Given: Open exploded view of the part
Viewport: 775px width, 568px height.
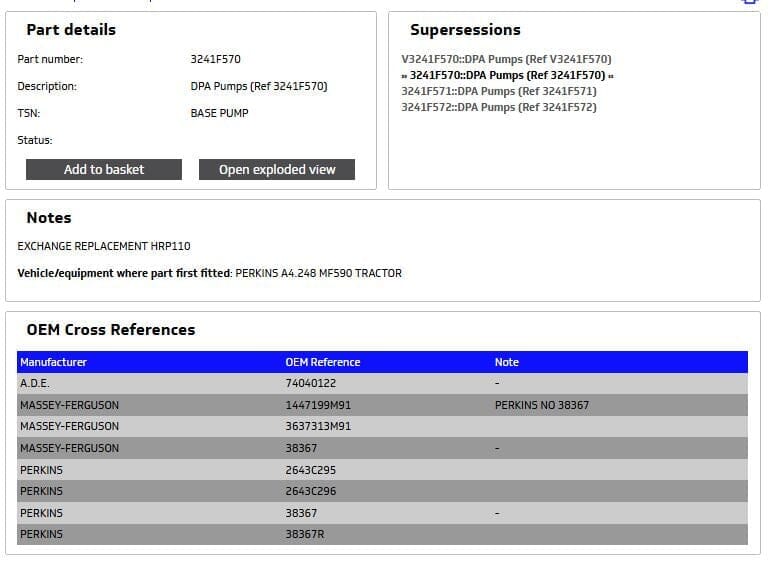Looking at the screenshot, I should pyautogui.click(x=277, y=170).
